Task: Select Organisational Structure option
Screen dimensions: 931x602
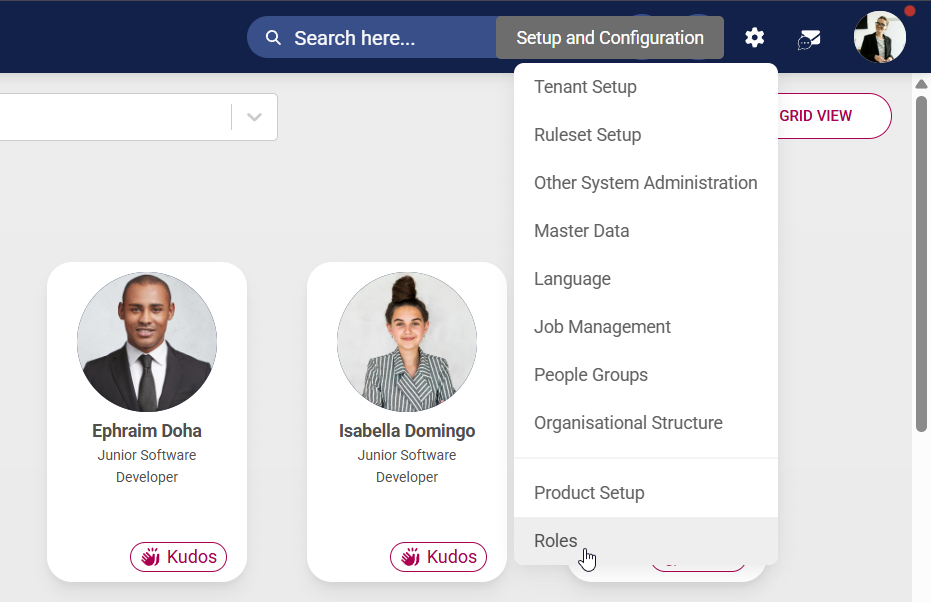Action: (628, 423)
